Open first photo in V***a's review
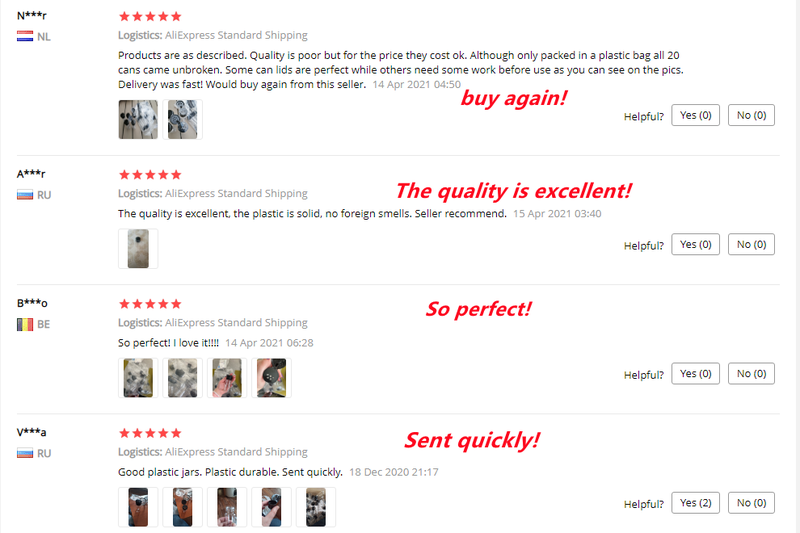 (138, 507)
